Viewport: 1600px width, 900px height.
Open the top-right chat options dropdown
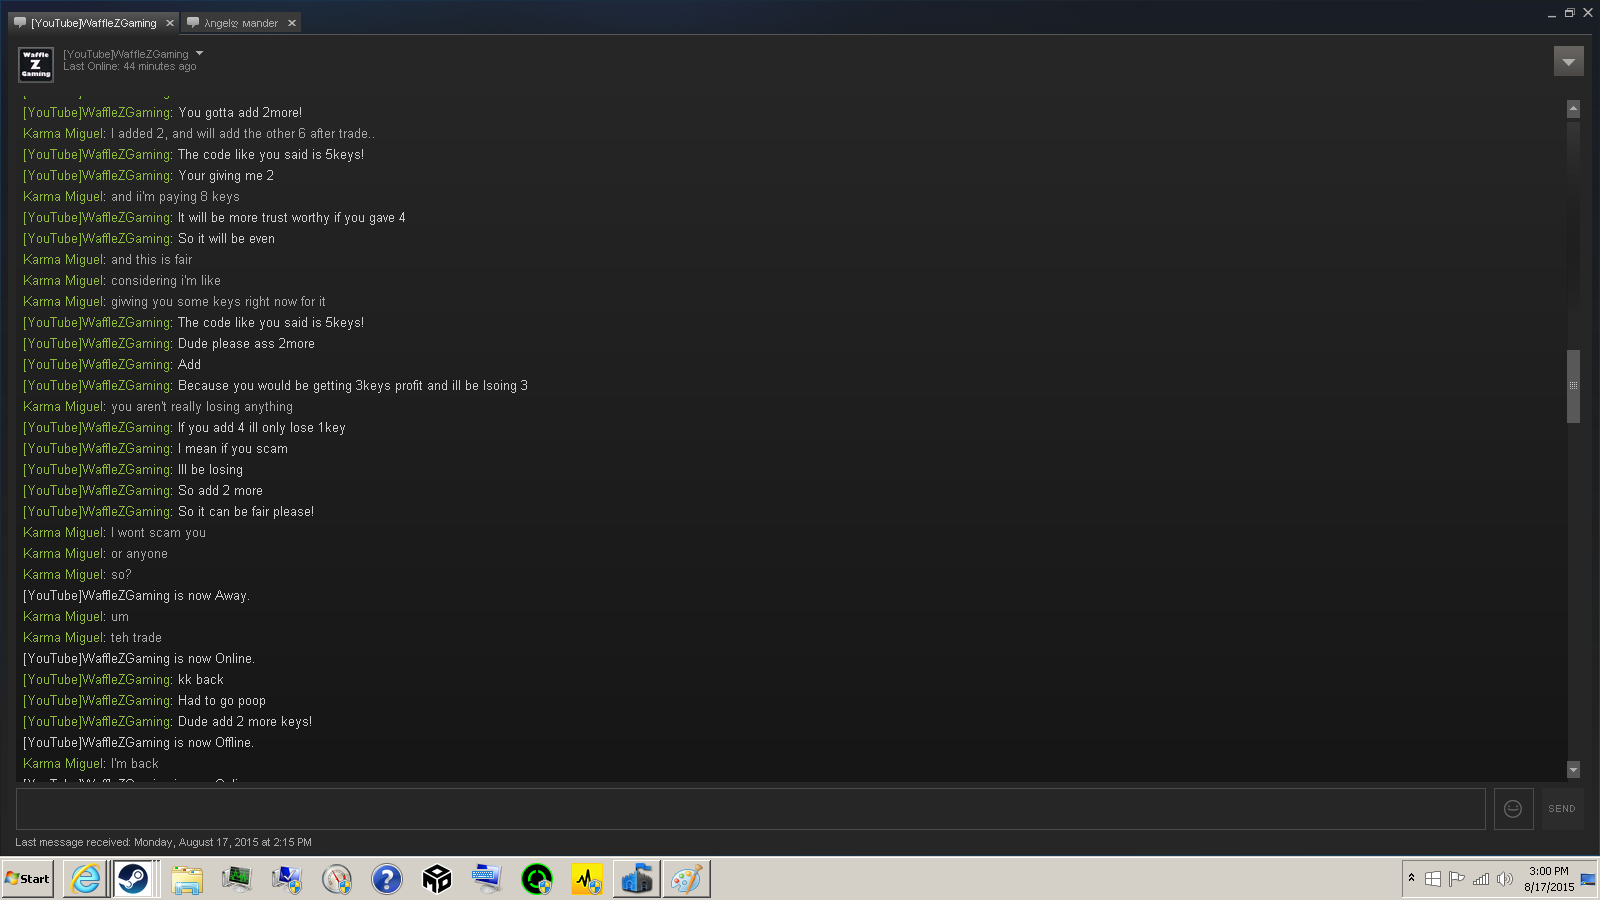pyautogui.click(x=1568, y=62)
